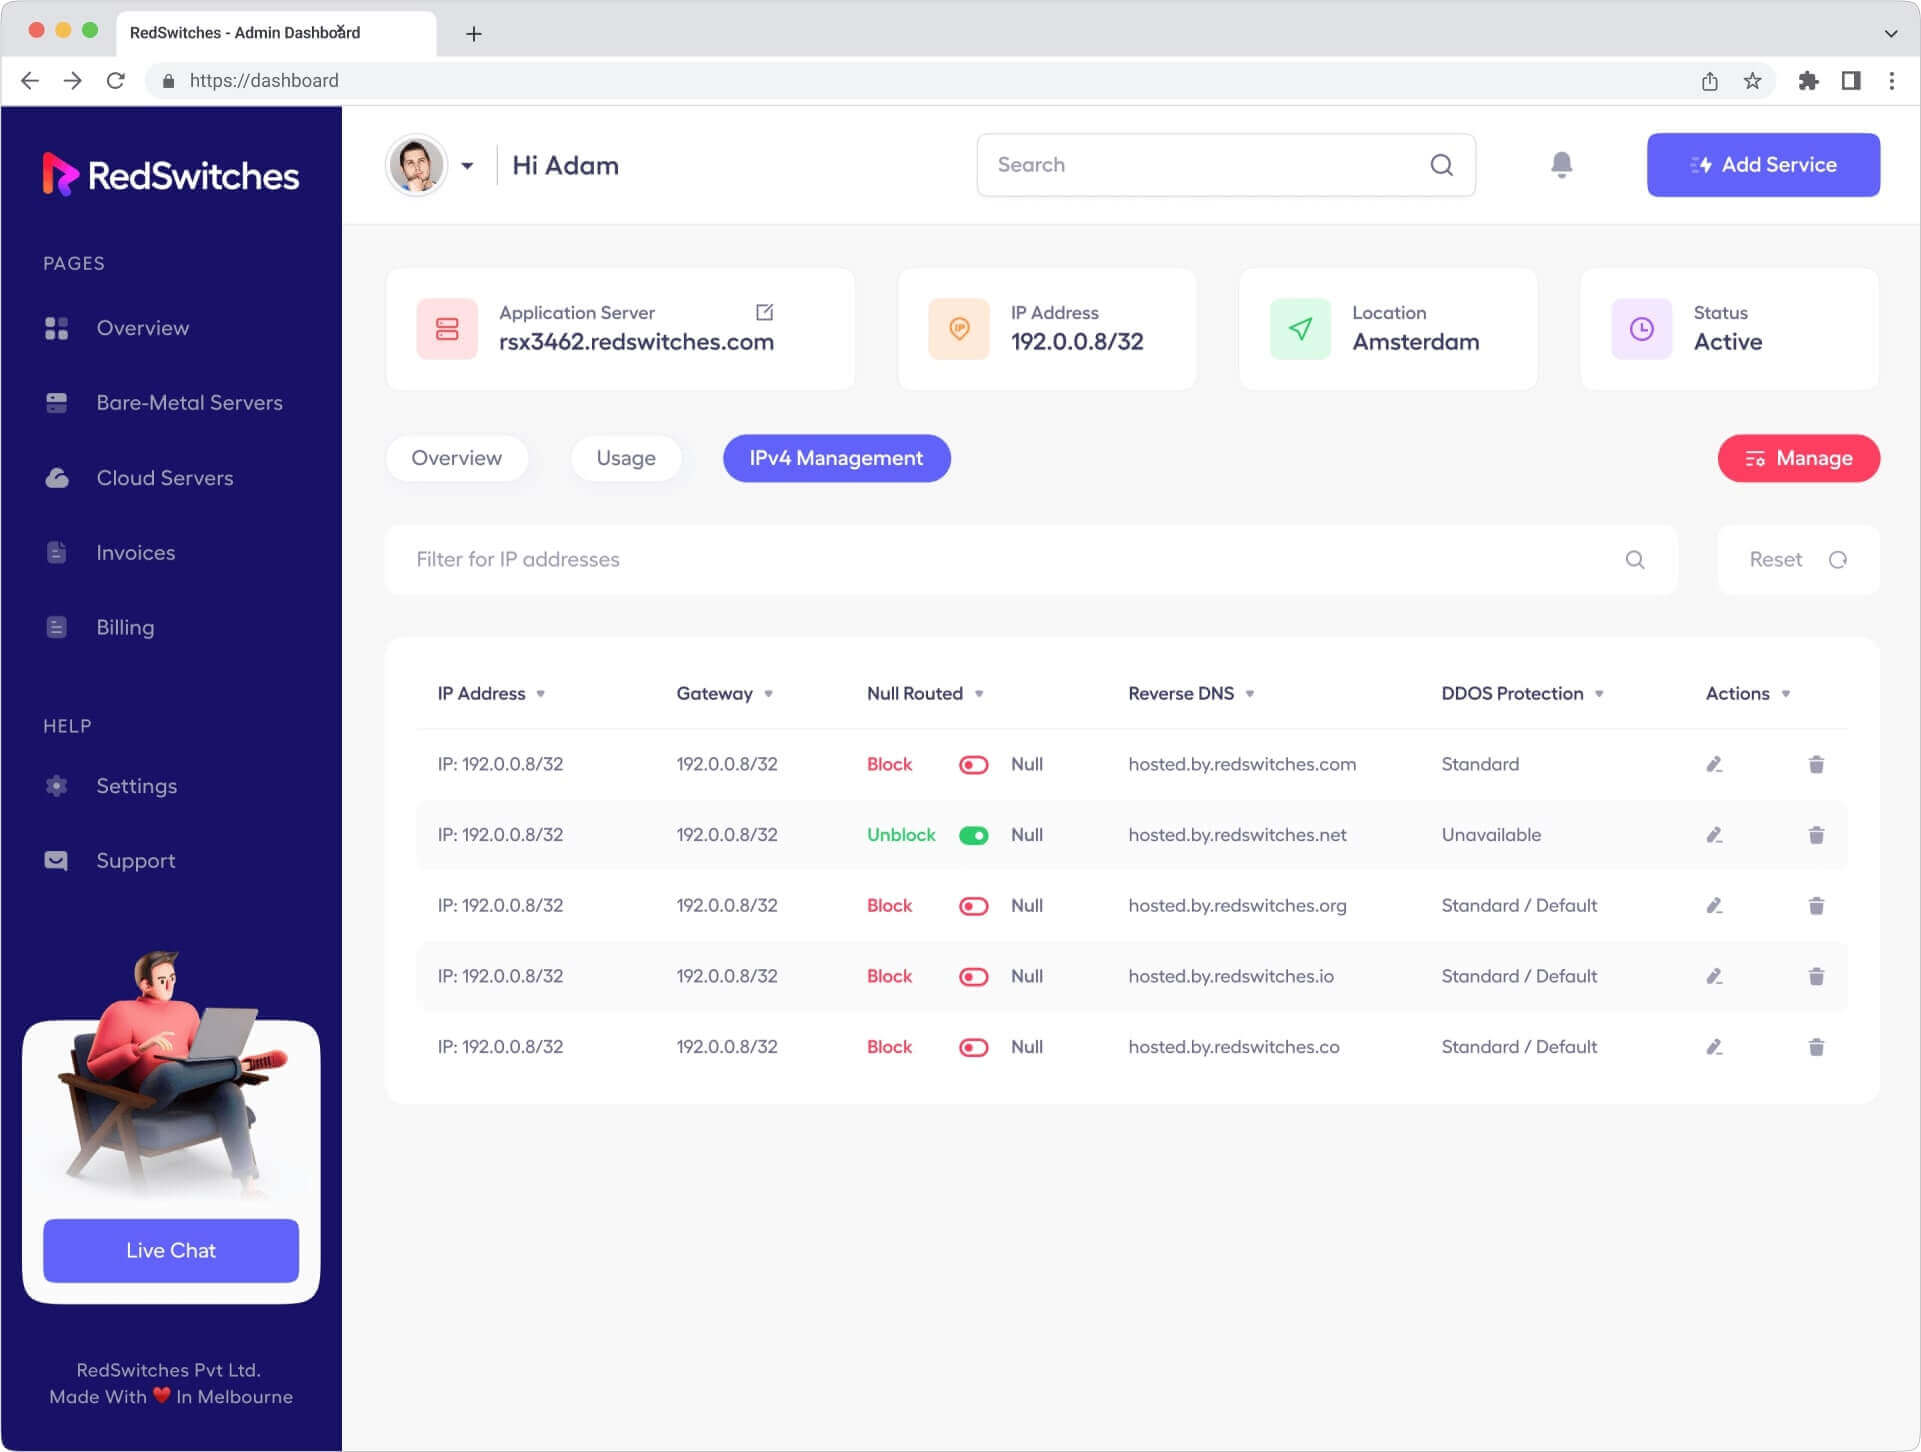Toggle null route for redswitches.io row
Viewport: 1921px width, 1452px height.
973,977
